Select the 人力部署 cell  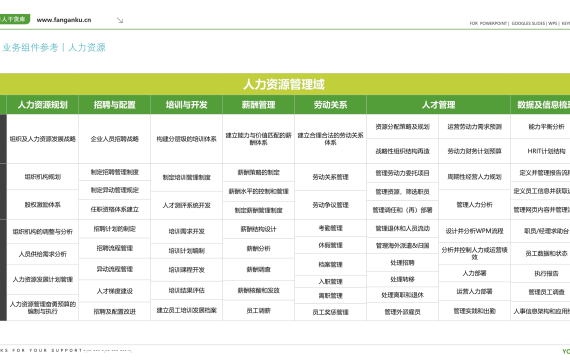(x=474, y=273)
